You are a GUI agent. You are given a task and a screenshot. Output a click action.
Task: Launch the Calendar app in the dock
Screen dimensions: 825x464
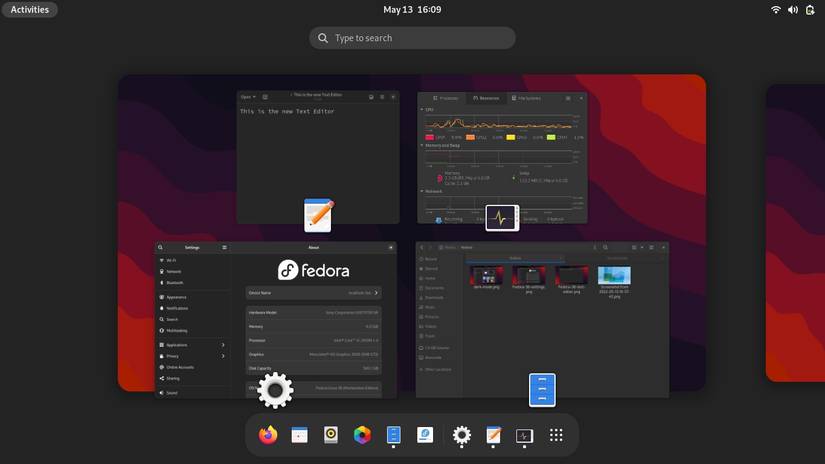(299, 435)
